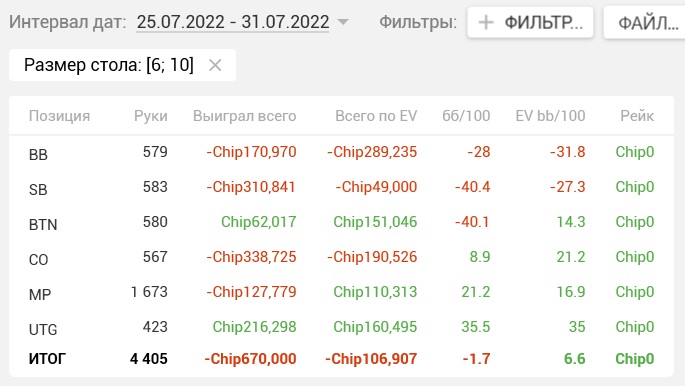Sort by Позиция column header
685x386 pixels.
[59, 116]
